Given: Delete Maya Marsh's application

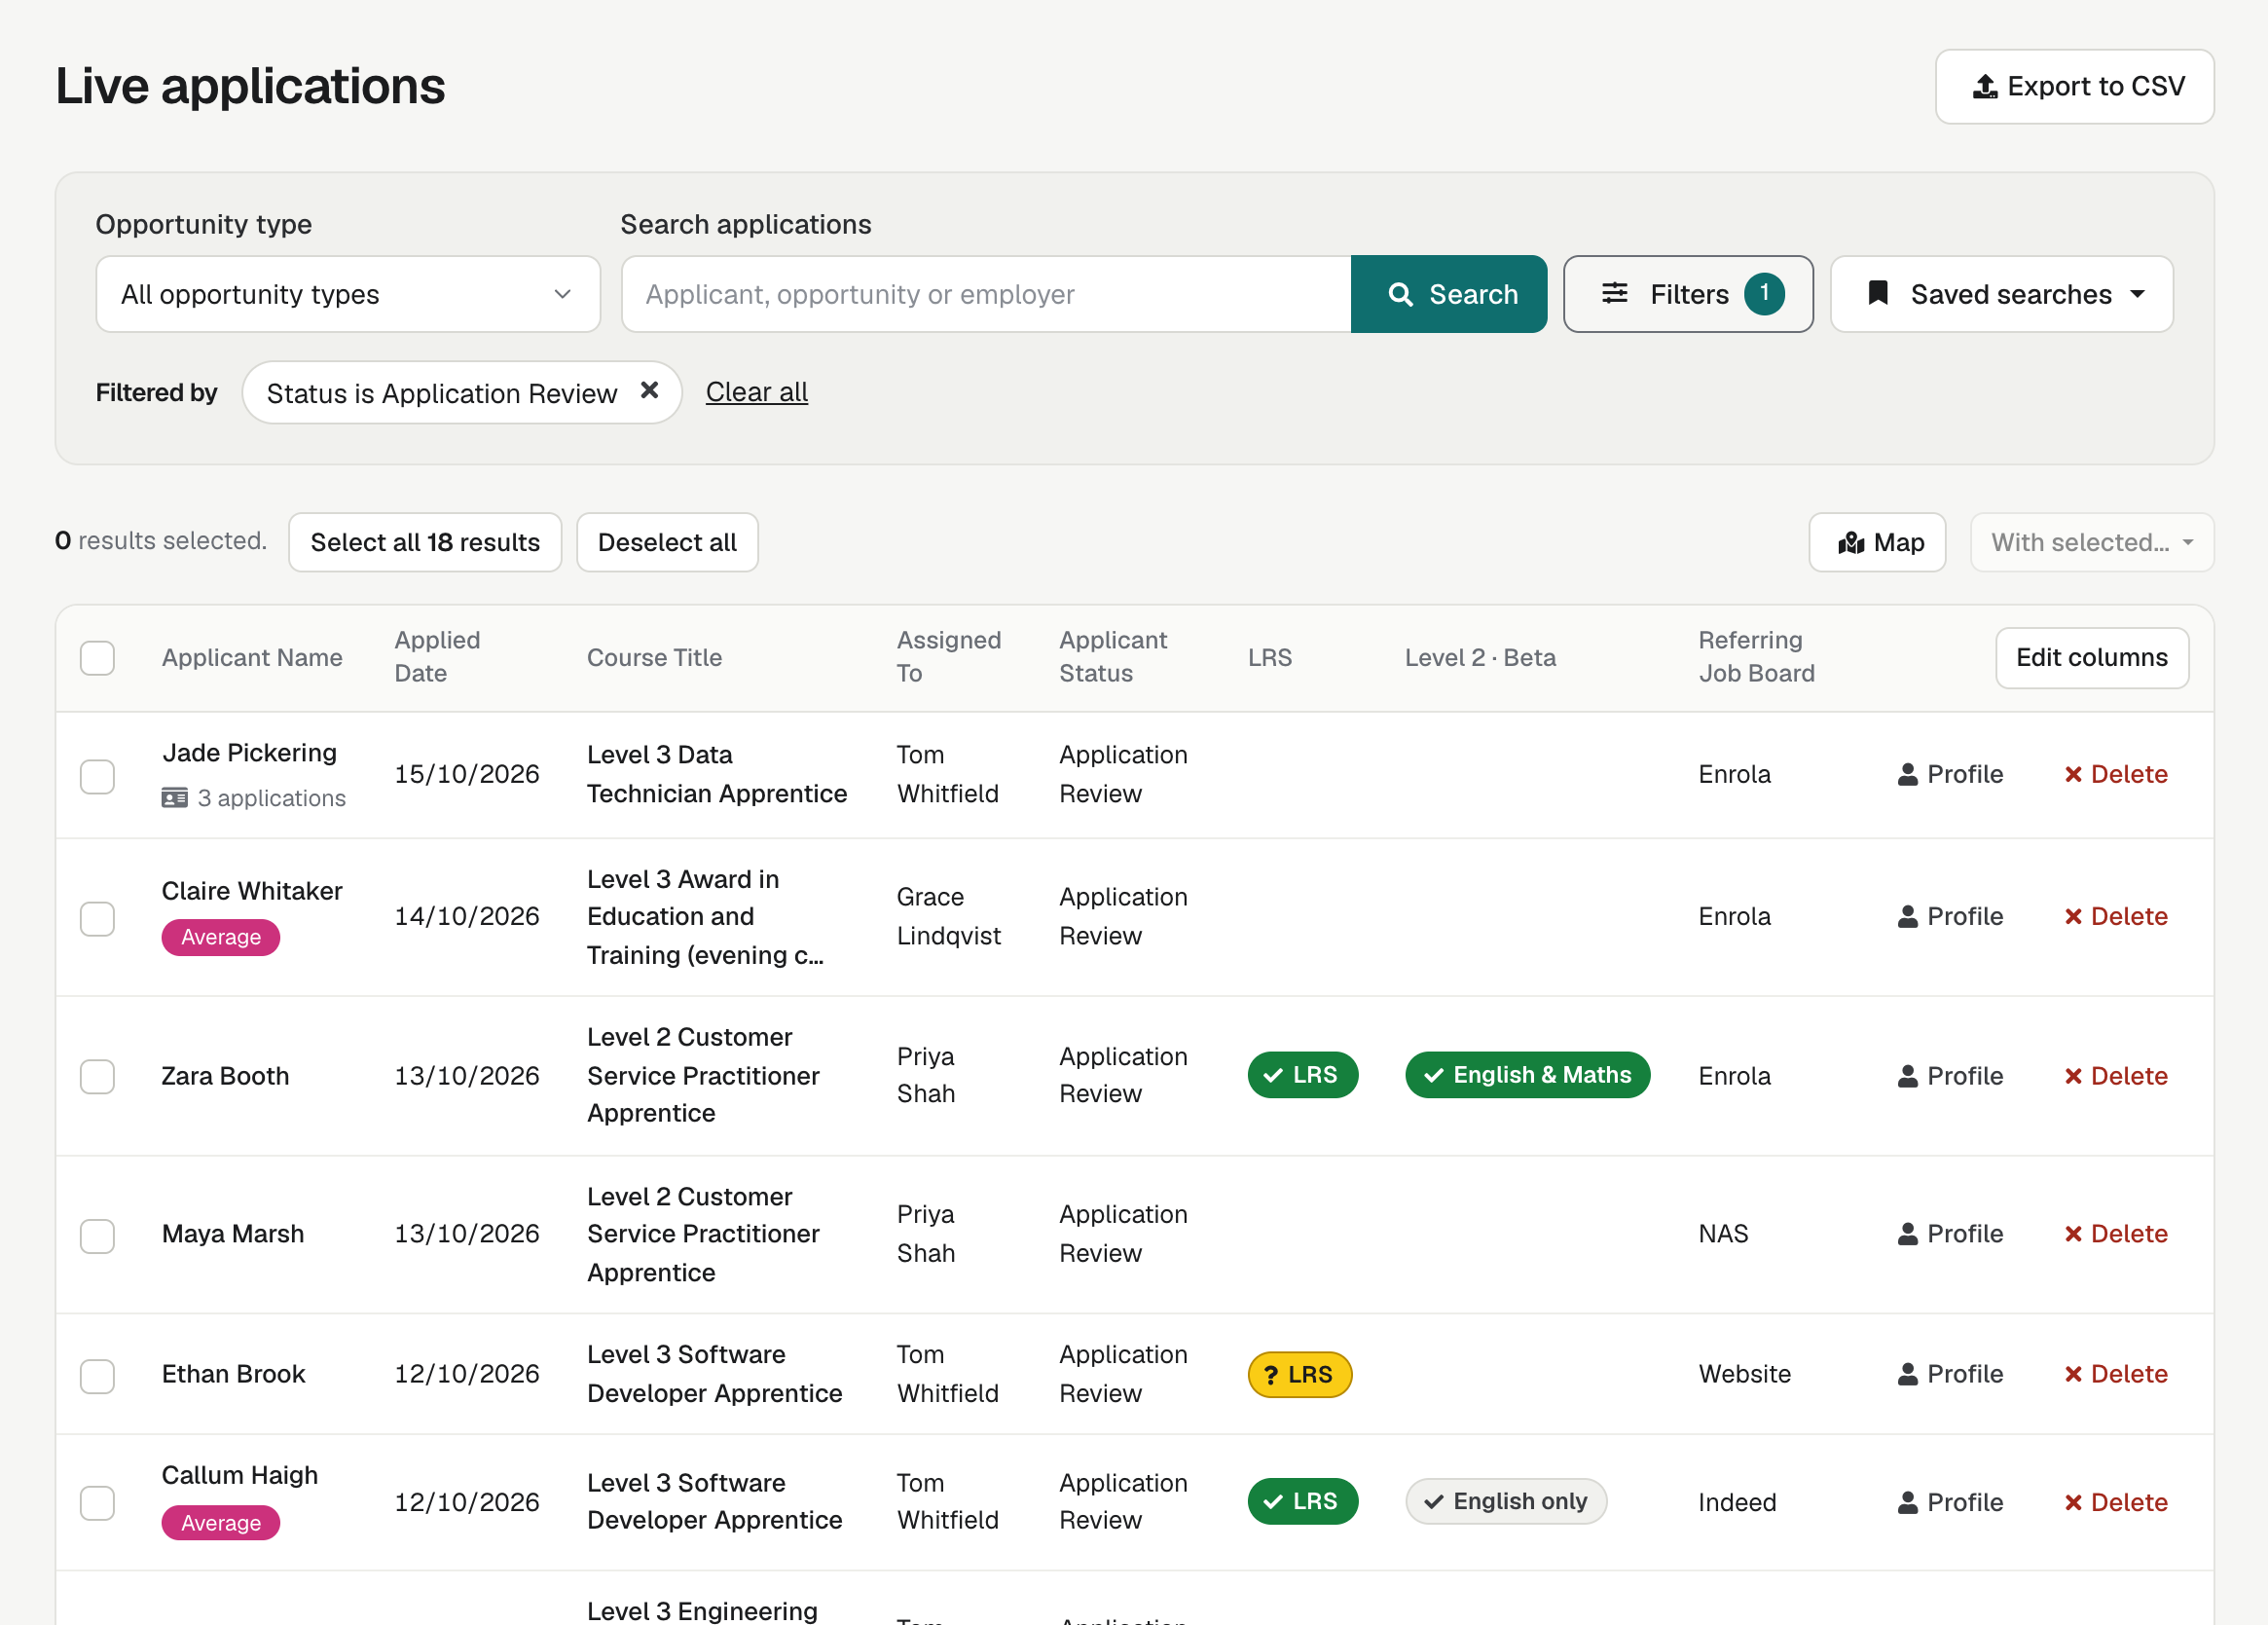Looking at the screenshot, I should pyautogui.click(x=2115, y=1234).
